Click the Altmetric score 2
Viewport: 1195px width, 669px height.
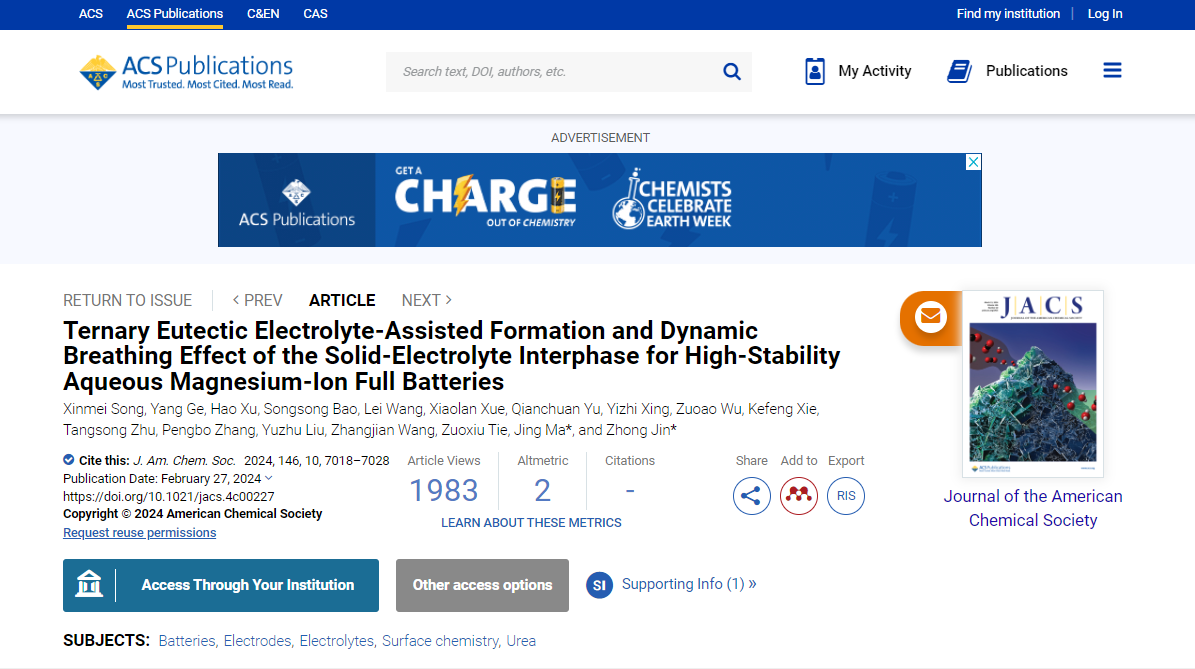542,491
